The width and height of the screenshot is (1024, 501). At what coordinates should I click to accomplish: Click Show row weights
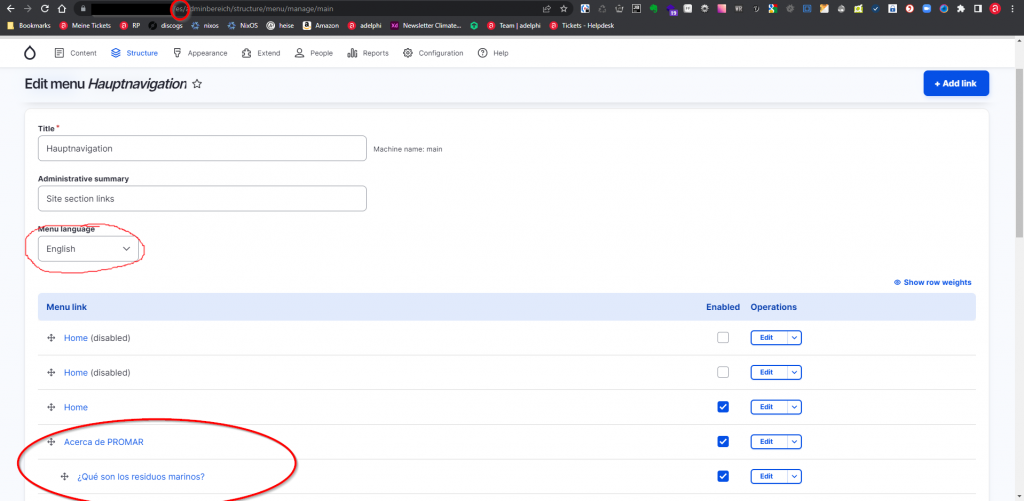tap(932, 282)
